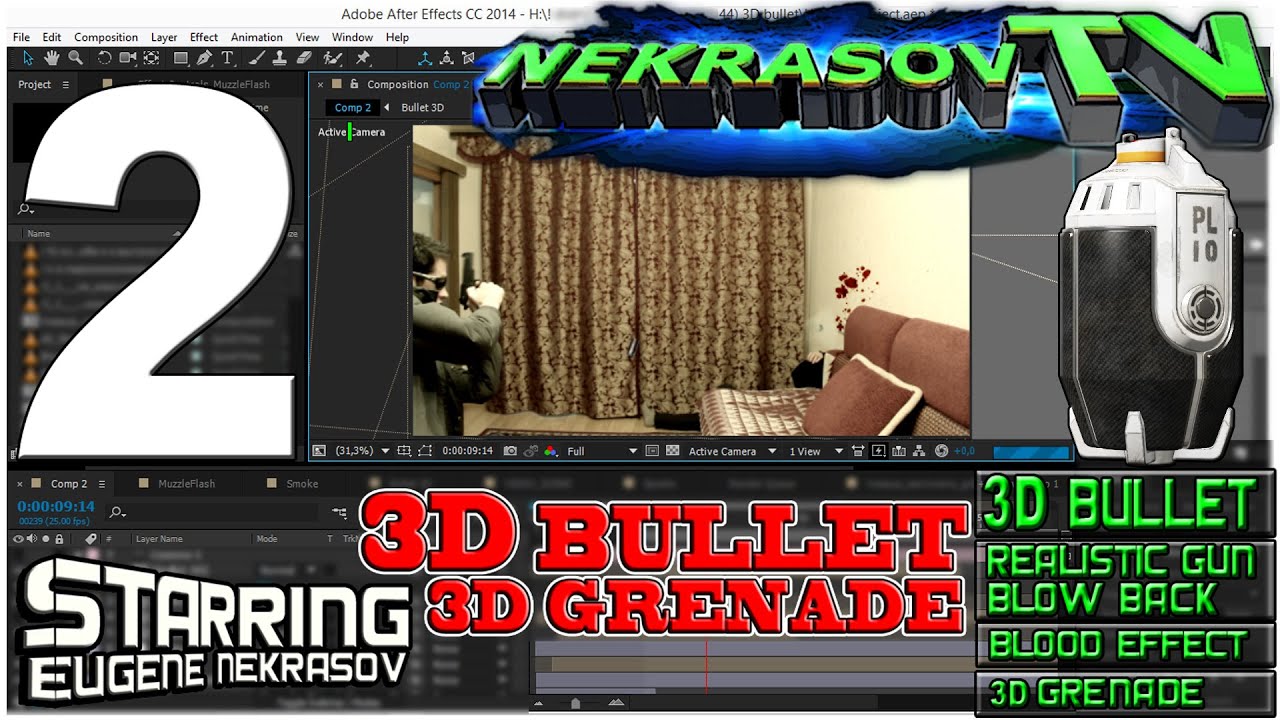This screenshot has width=1280, height=720.
Task: Select the Rectangle shape tool
Action: tap(181, 58)
